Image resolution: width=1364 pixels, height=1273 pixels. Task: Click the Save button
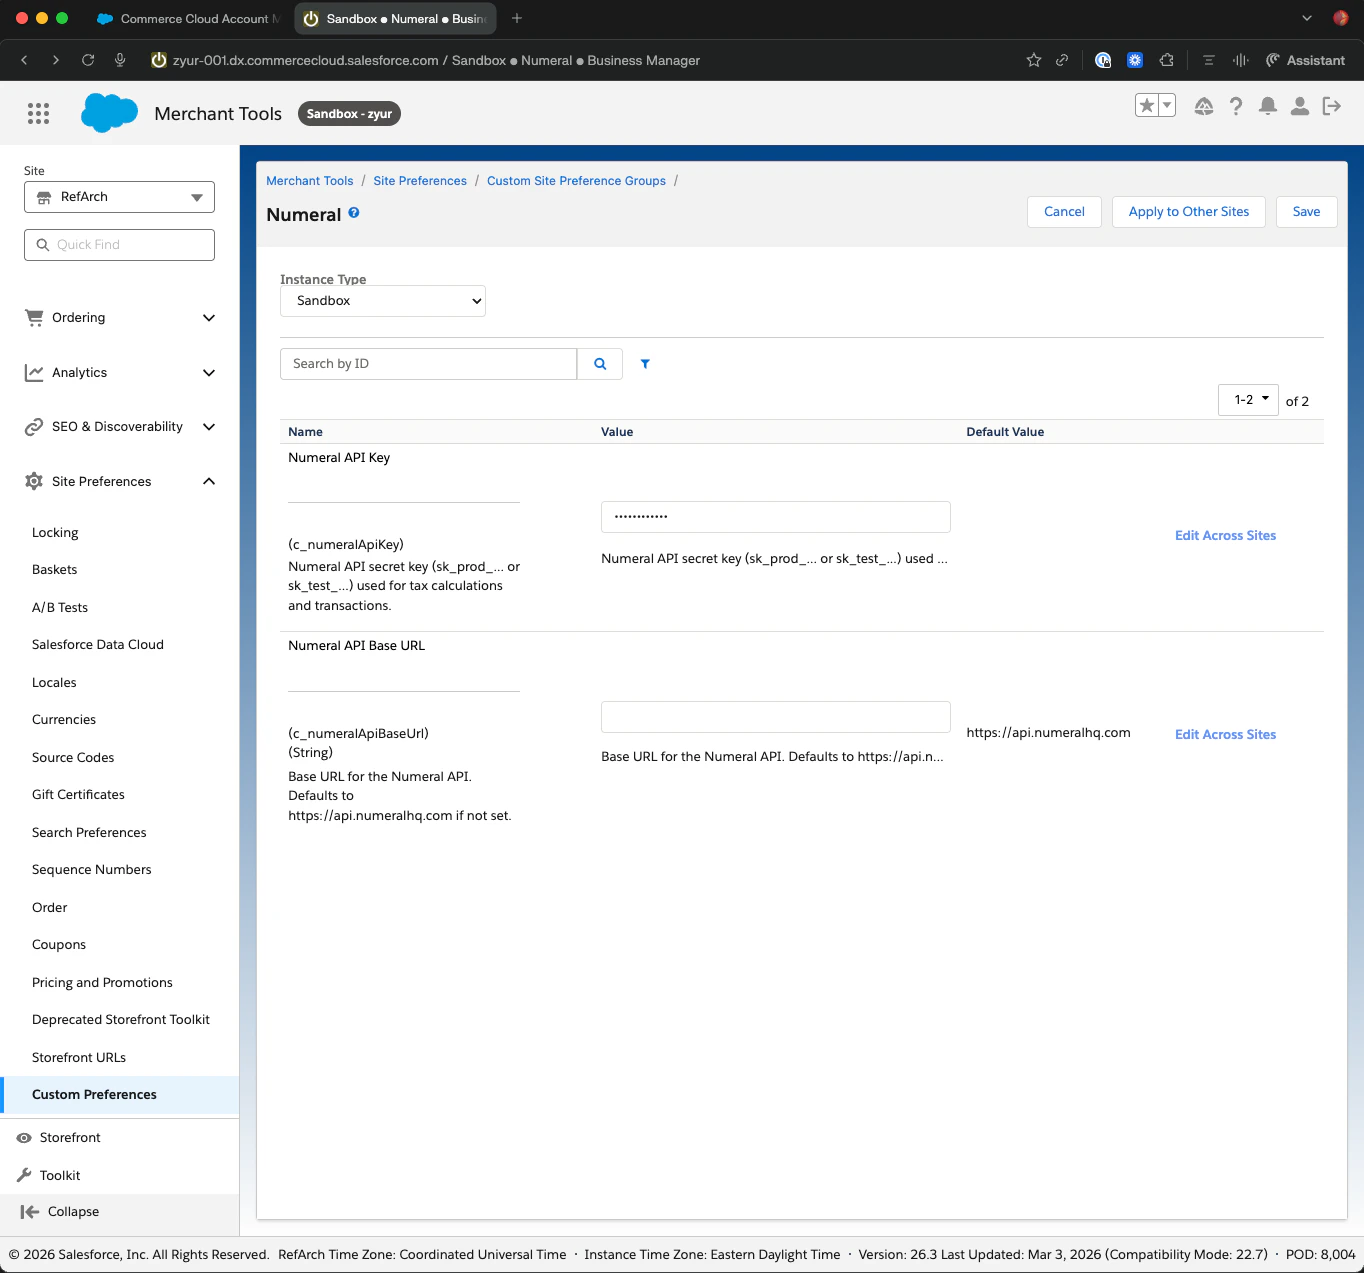(1306, 212)
